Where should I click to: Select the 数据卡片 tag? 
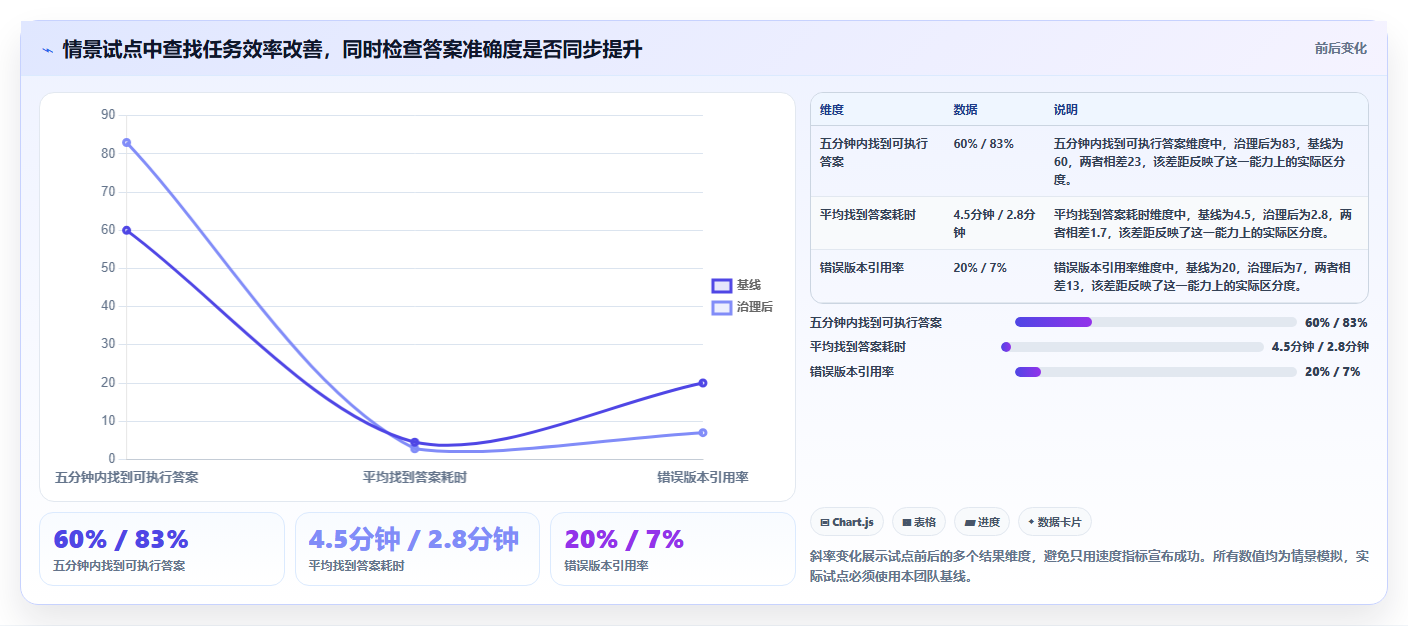click(1055, 522)
